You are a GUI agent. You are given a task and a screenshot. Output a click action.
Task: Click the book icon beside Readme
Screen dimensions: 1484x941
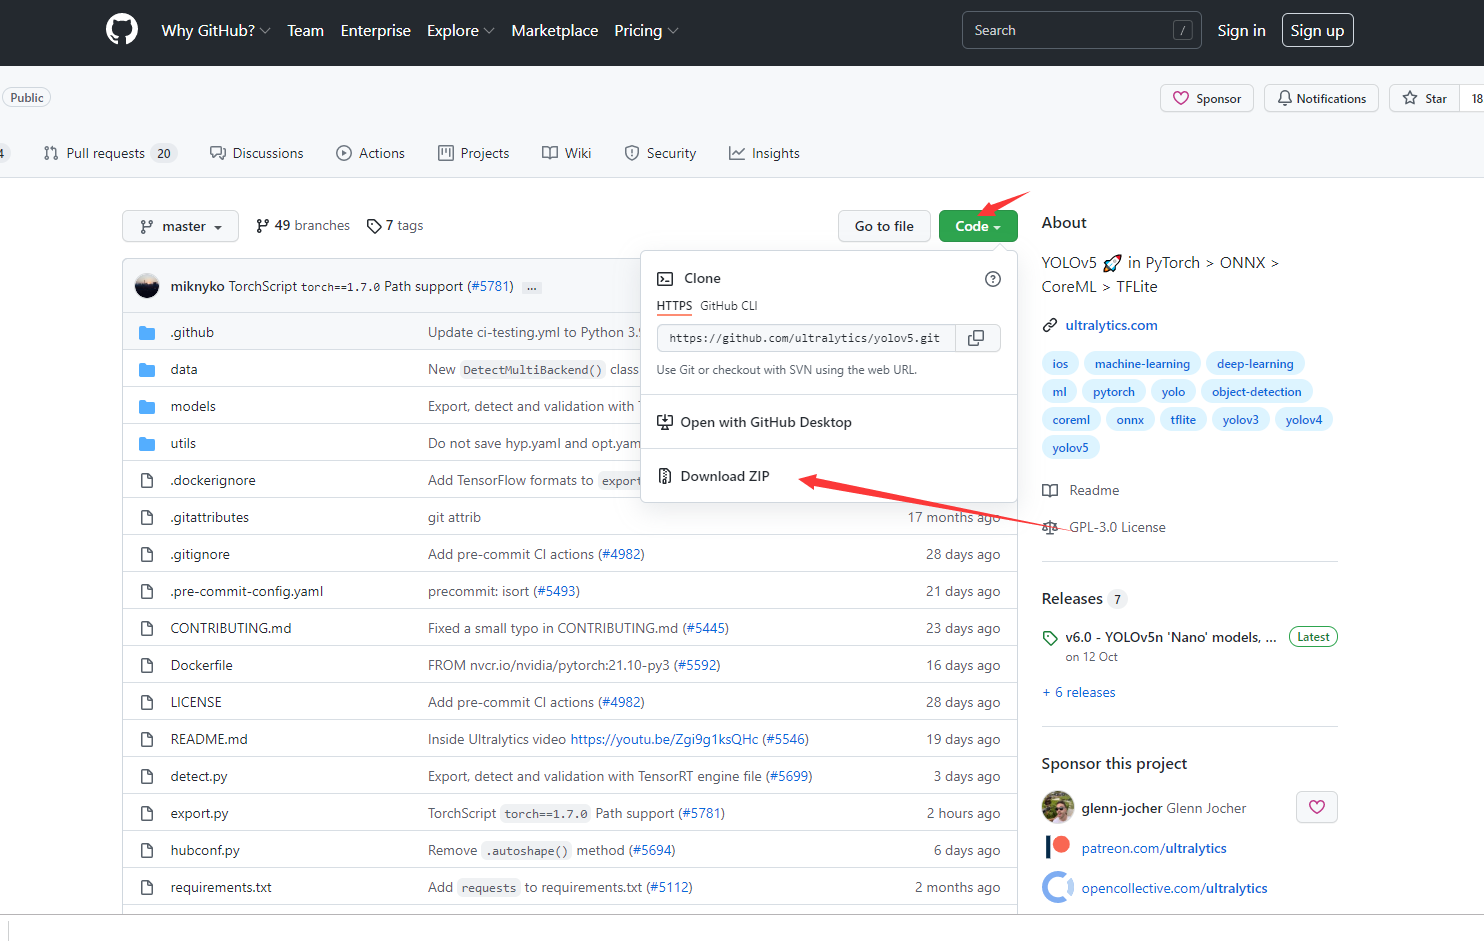click(x=1050, y=491)
